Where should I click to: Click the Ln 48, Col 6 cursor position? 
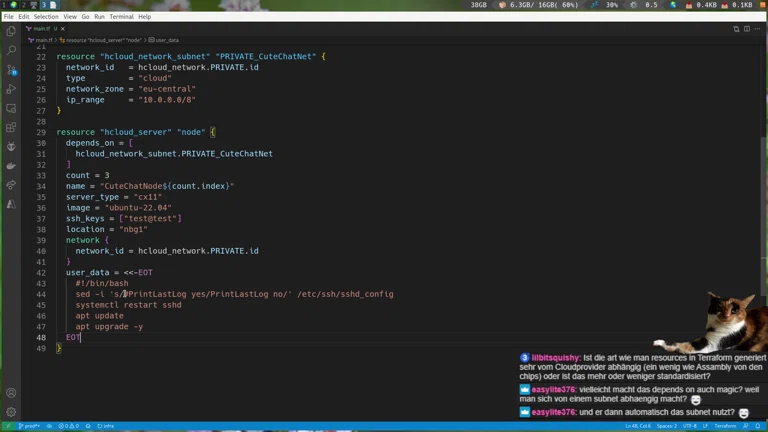(638, 426)
